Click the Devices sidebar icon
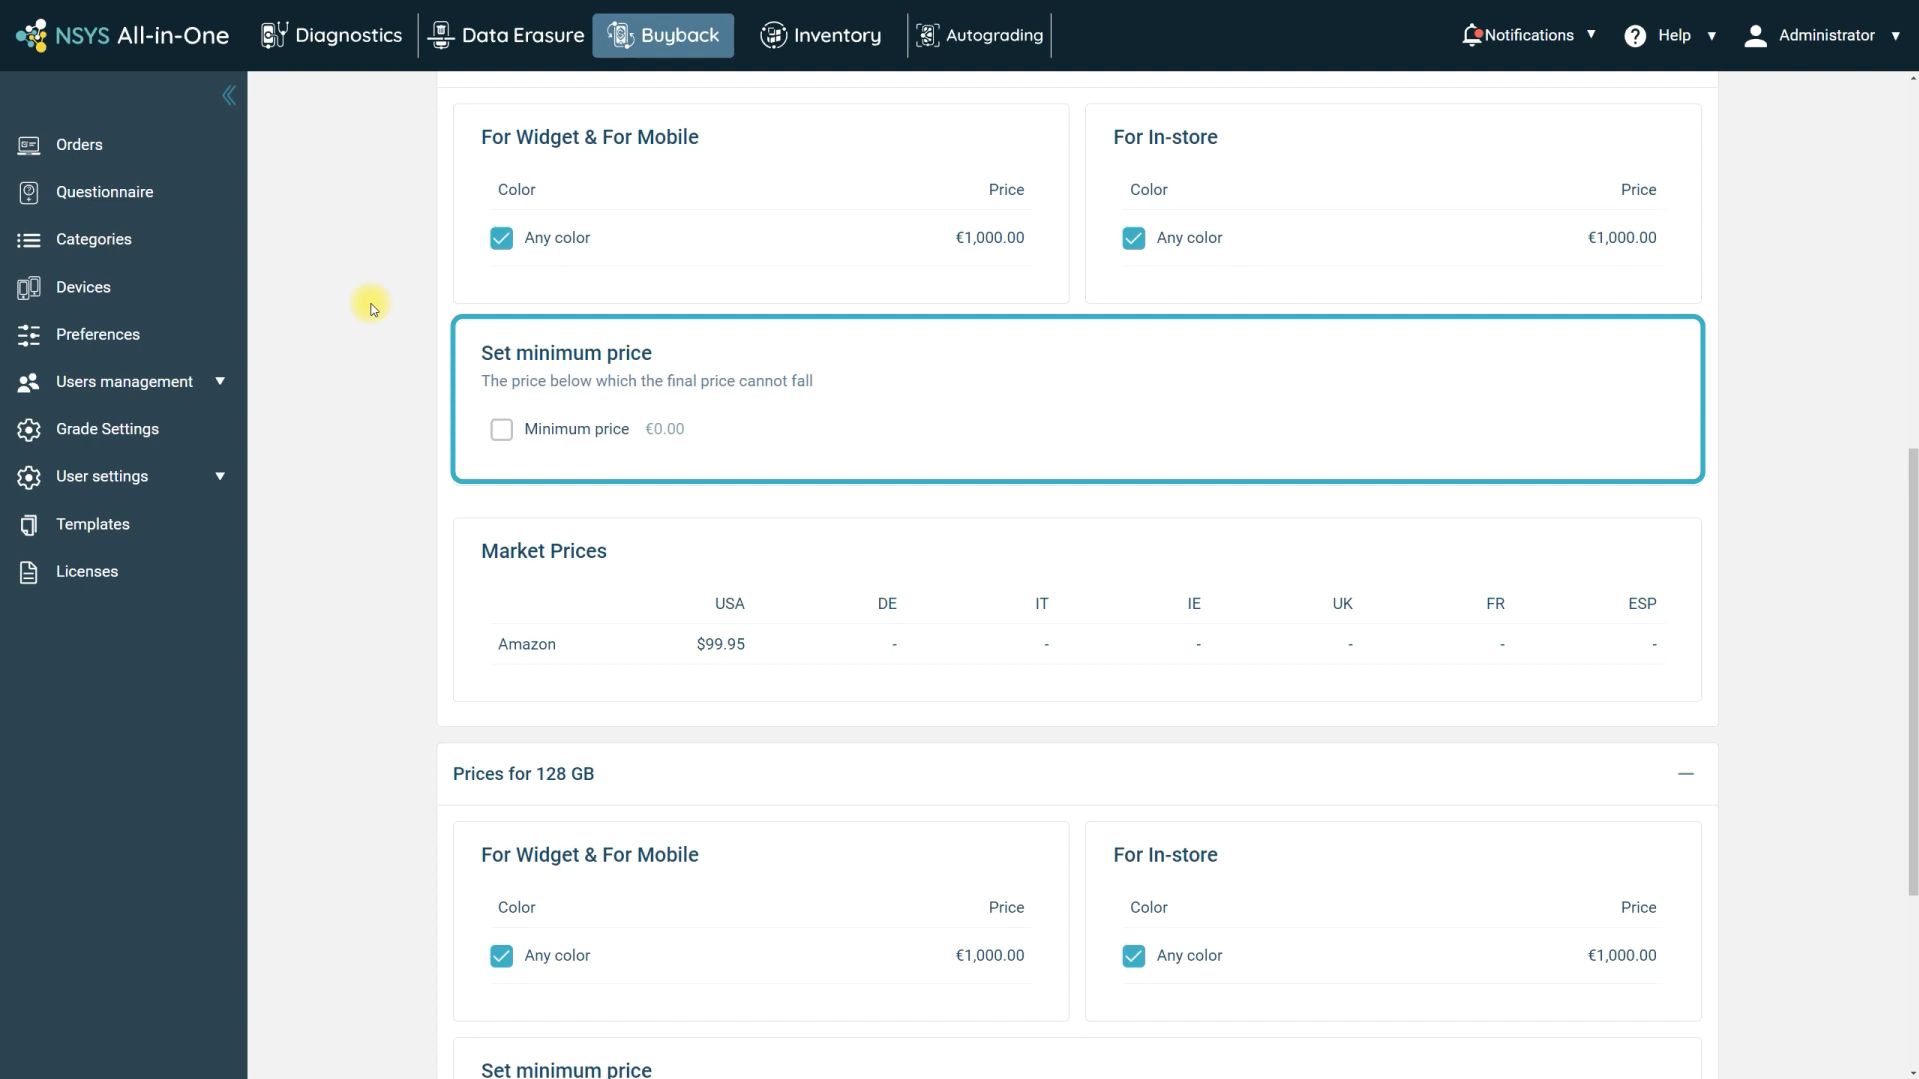The image size is (1919, 1079). [x=29, y=288]
